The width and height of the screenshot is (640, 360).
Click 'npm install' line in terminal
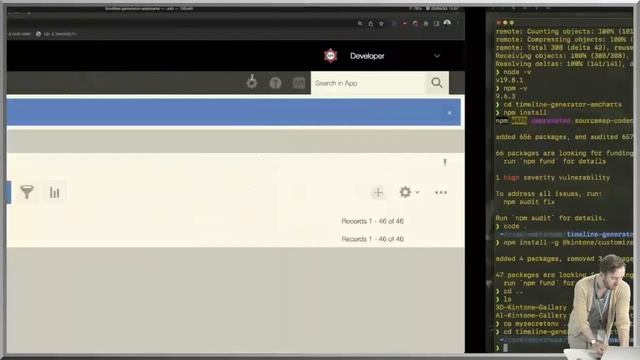point(524,113)
